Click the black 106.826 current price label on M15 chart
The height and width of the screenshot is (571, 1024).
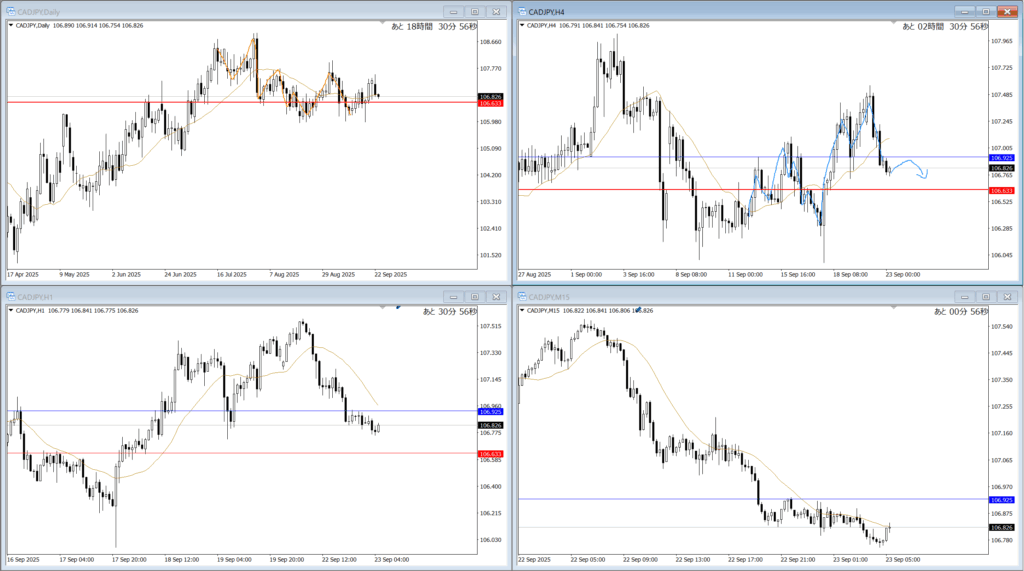(1001, 527)
